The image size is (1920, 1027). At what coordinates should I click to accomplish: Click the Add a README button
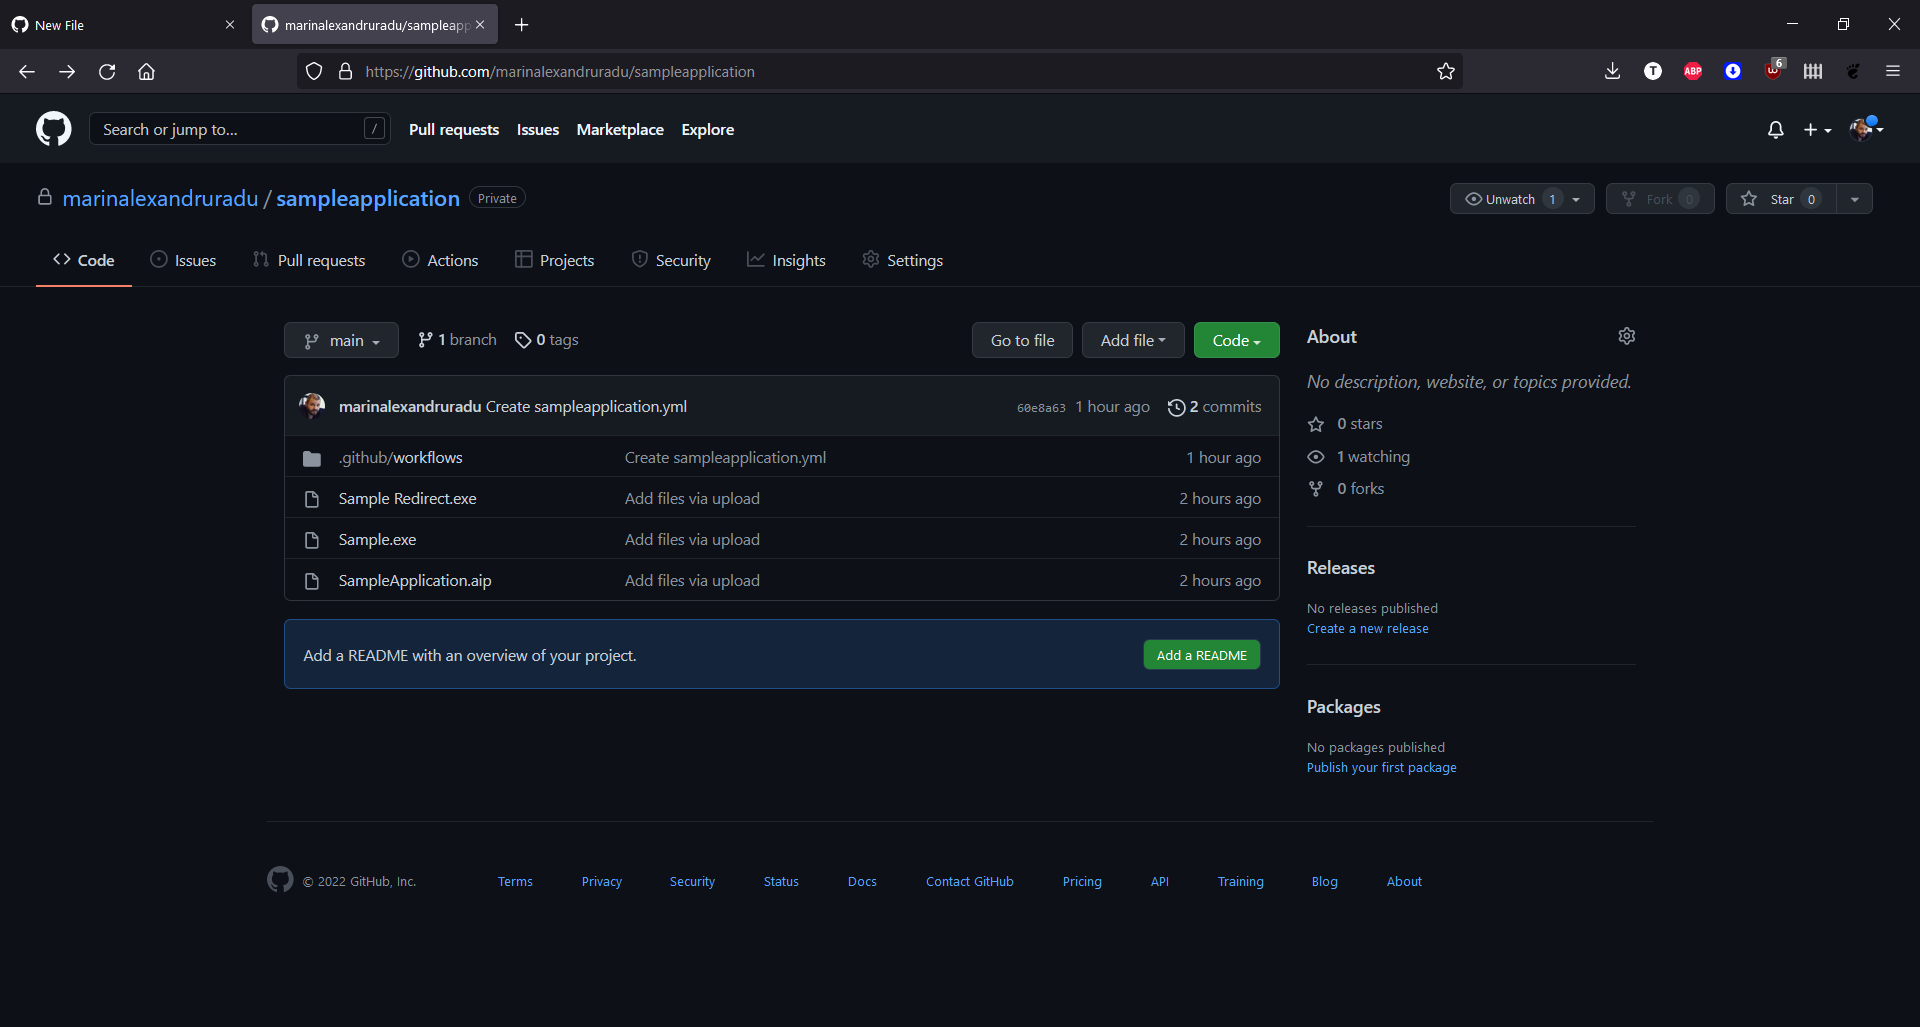(1201, 655)
